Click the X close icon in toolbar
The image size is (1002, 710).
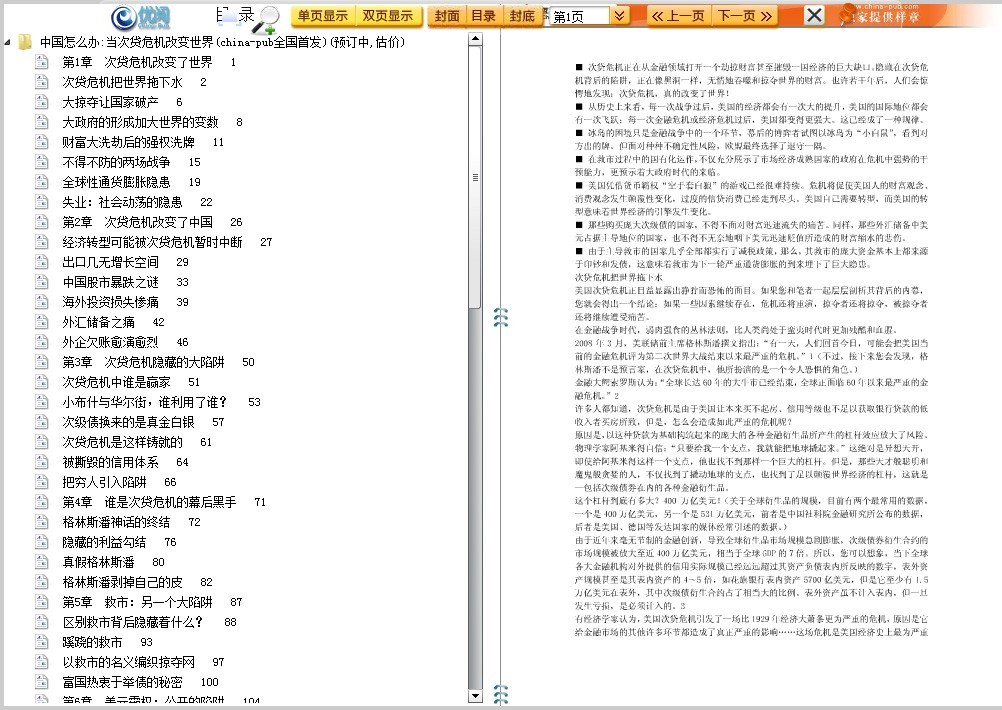(x=815, y=15)
